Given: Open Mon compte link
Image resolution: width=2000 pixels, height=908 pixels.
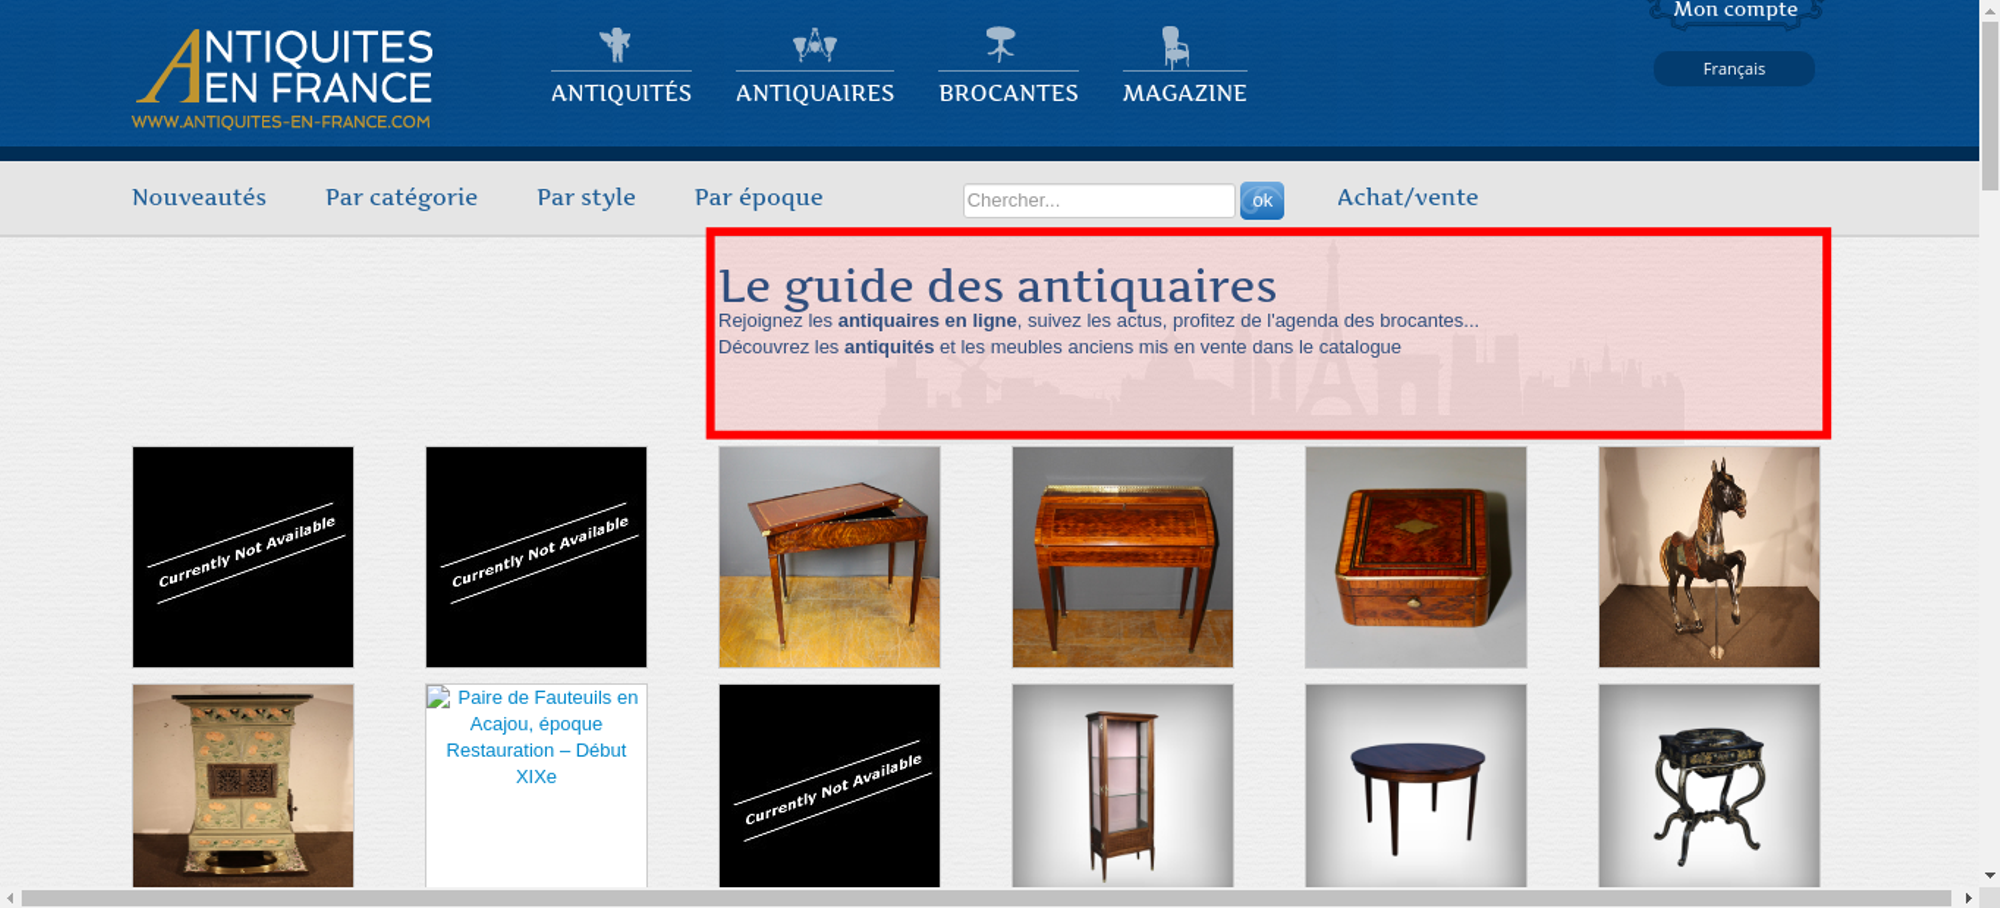Looking at the screenshot, I should click(x=1735, y=11).
